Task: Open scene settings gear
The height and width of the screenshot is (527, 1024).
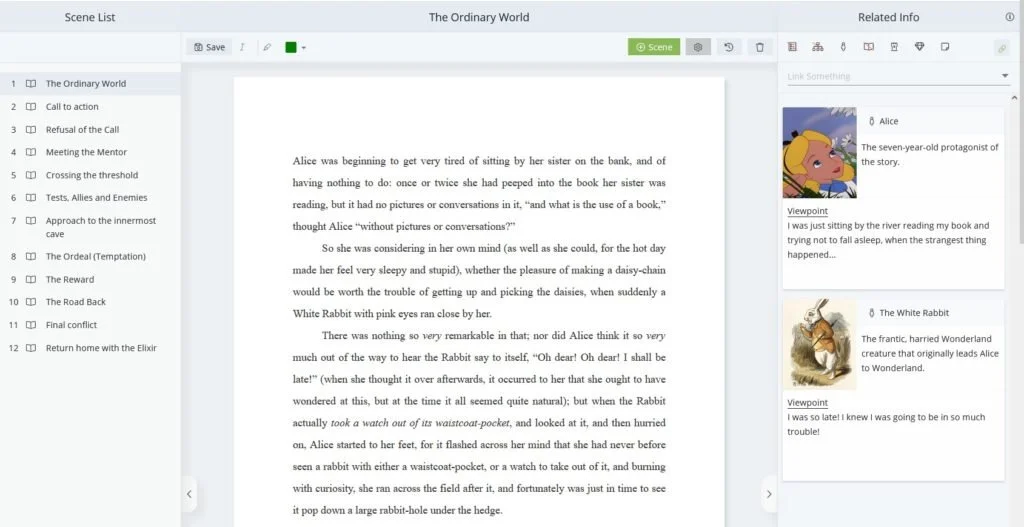Action: 697,47
